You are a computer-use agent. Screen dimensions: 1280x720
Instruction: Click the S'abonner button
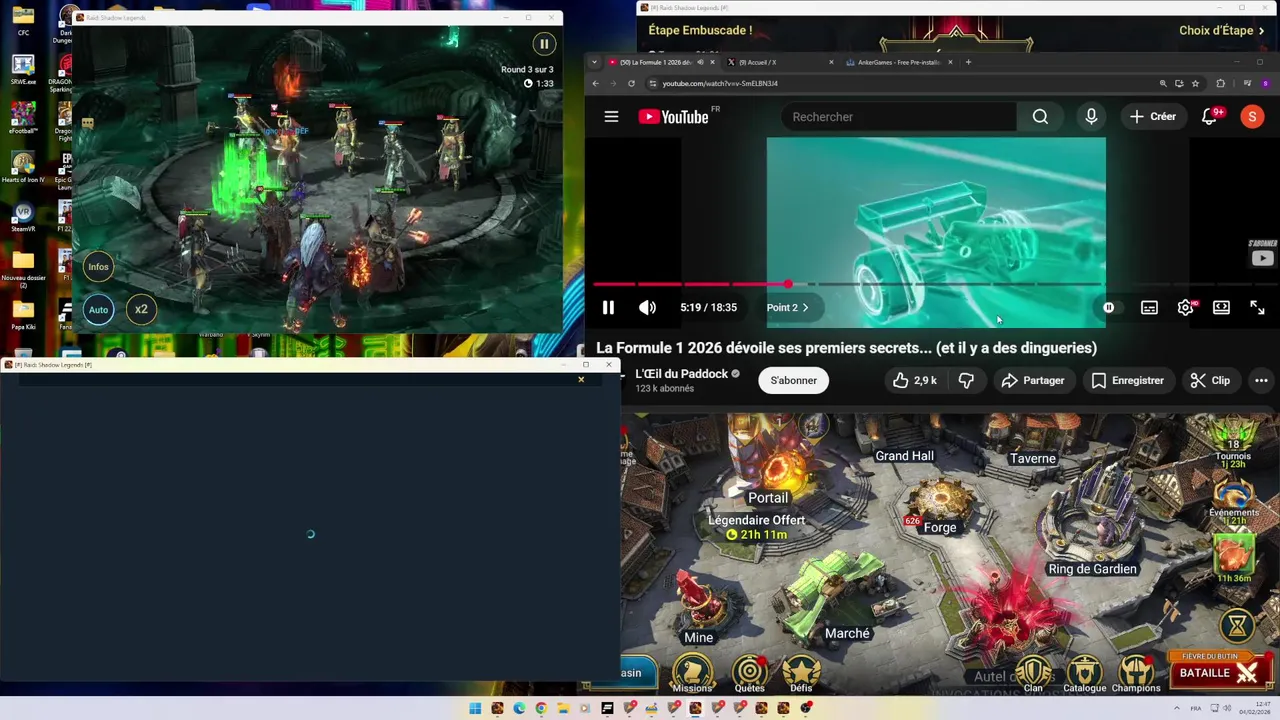794,381
